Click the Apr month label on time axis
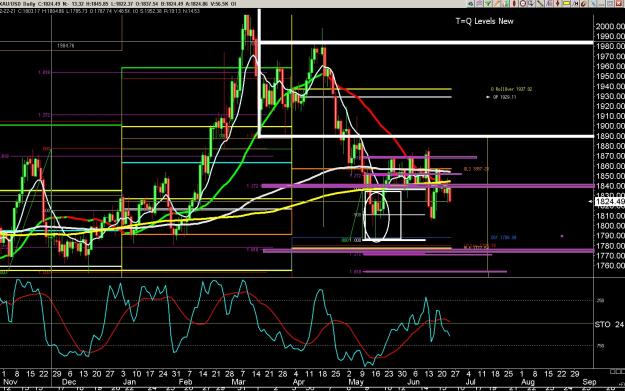The image size is (625, 391). point(299,382)
